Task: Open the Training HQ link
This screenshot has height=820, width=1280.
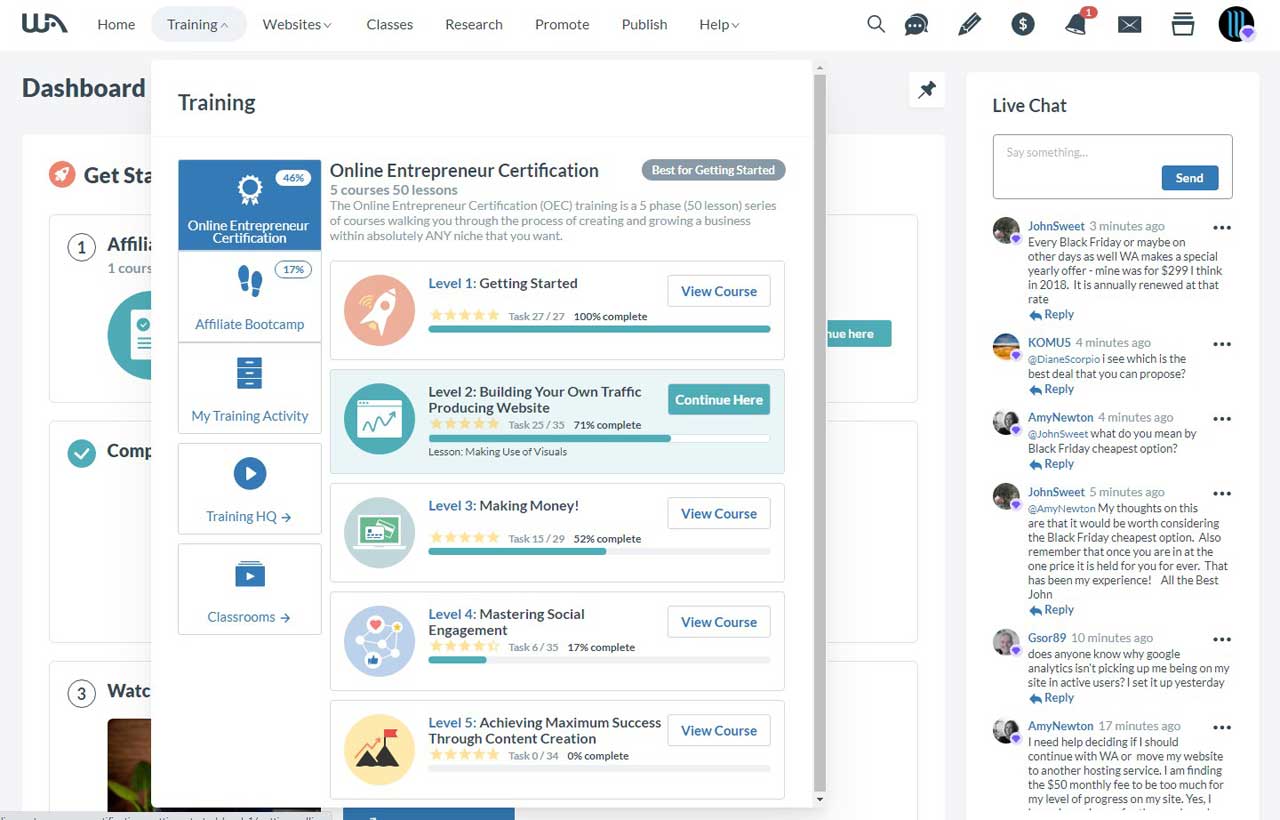Action: click(249, 517)
